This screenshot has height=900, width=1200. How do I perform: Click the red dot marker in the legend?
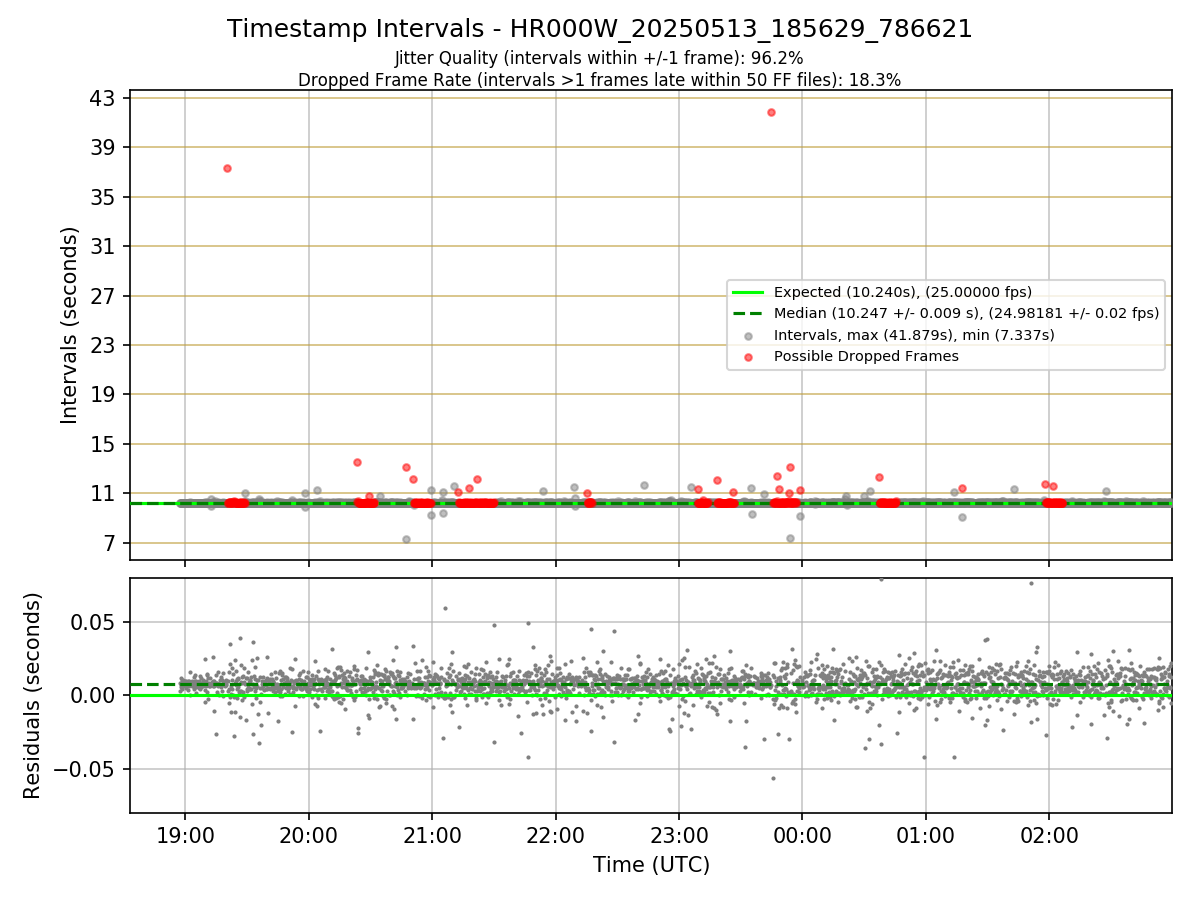(x=748, y=356)
